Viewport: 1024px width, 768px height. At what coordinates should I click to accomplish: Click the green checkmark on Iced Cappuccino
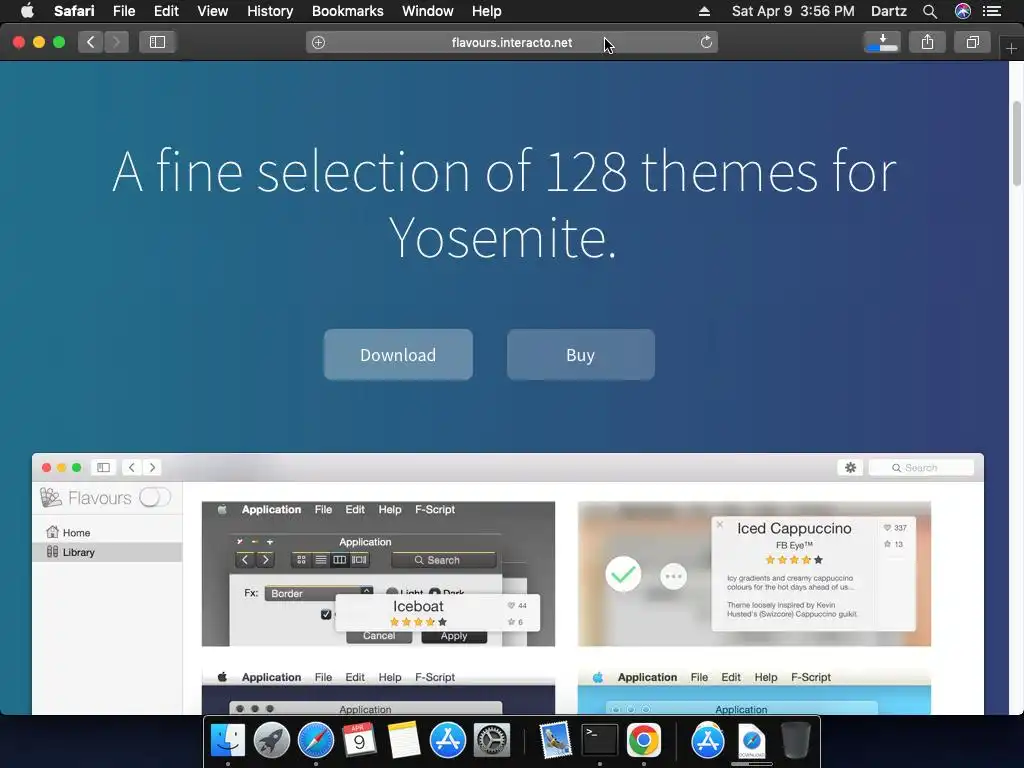[623, 575]
